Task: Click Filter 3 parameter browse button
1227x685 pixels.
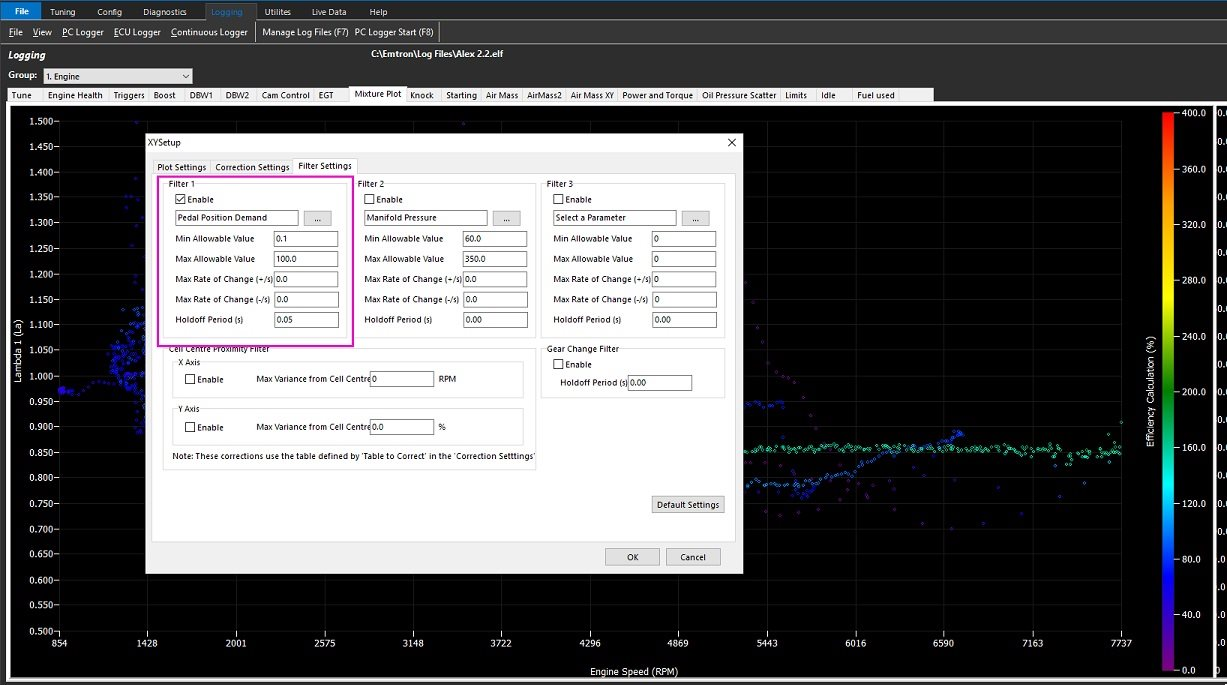Action: coord(695,218)
